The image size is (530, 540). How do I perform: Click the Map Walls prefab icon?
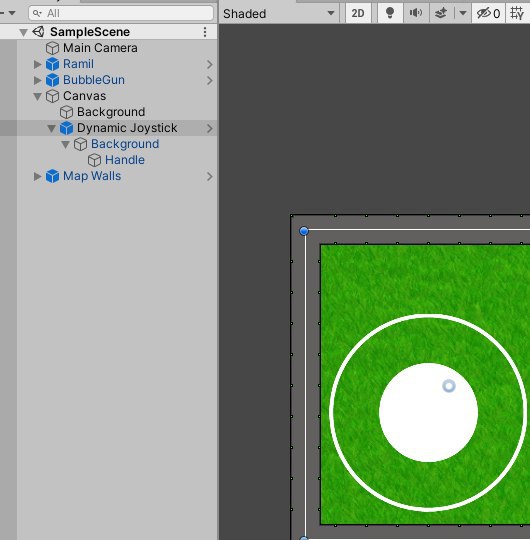[52, 176]
